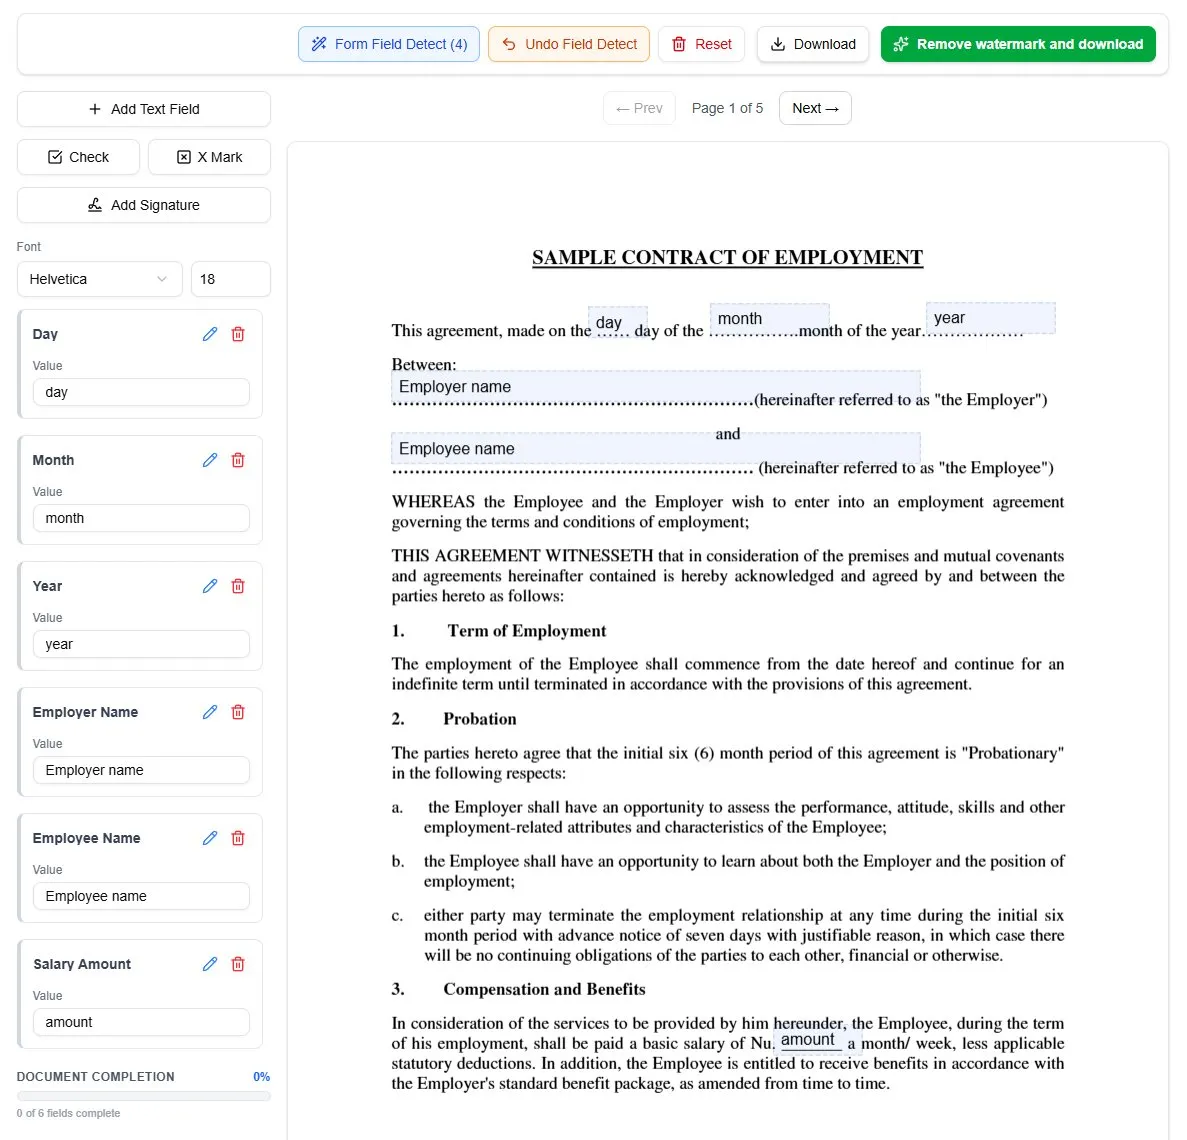This screenshot has height=1140, width=1187.
Task: Add Signature to the document
Action: point(144,205)
